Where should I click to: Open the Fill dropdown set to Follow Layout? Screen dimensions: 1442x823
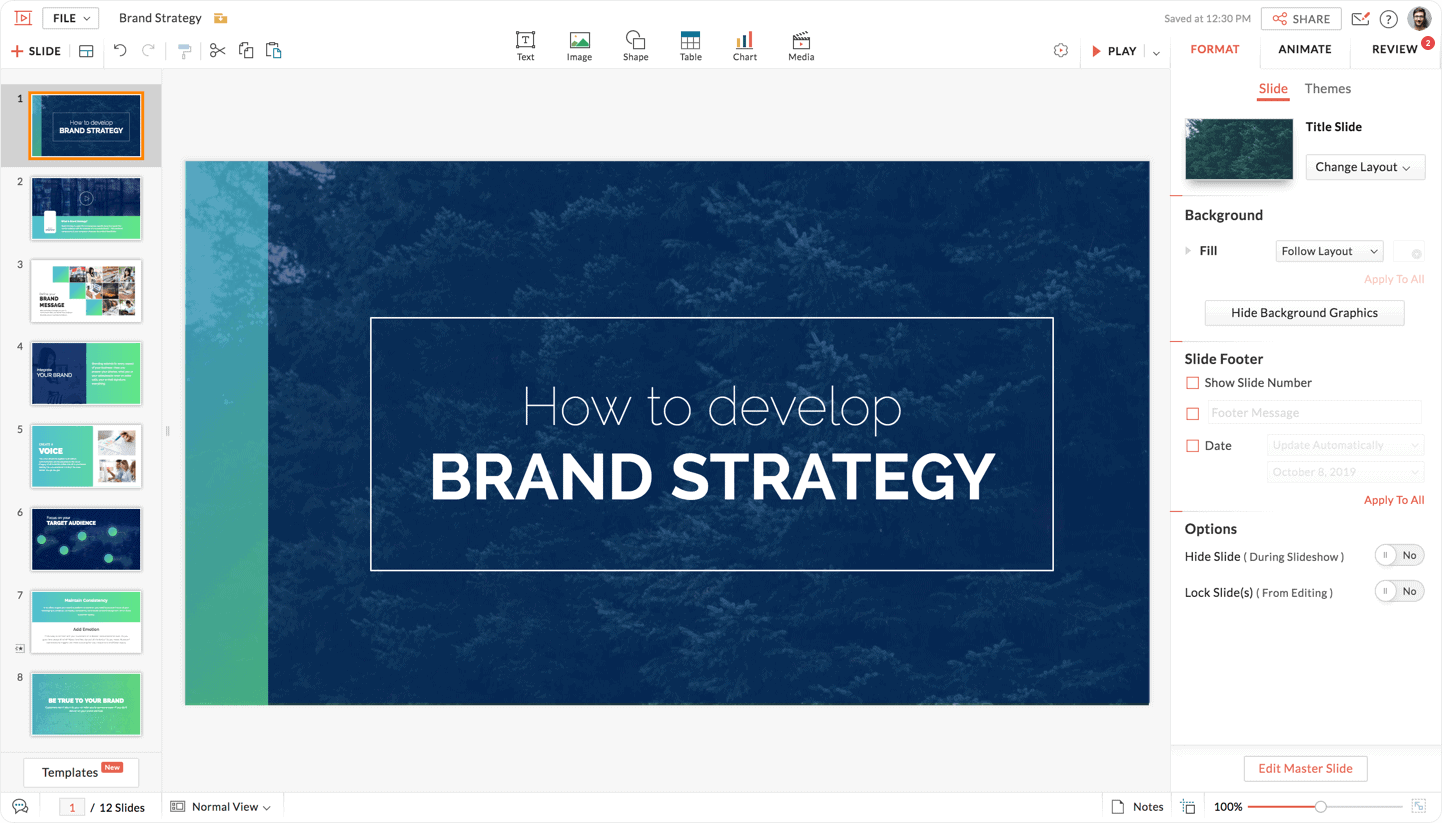[x=1329, y=250]
